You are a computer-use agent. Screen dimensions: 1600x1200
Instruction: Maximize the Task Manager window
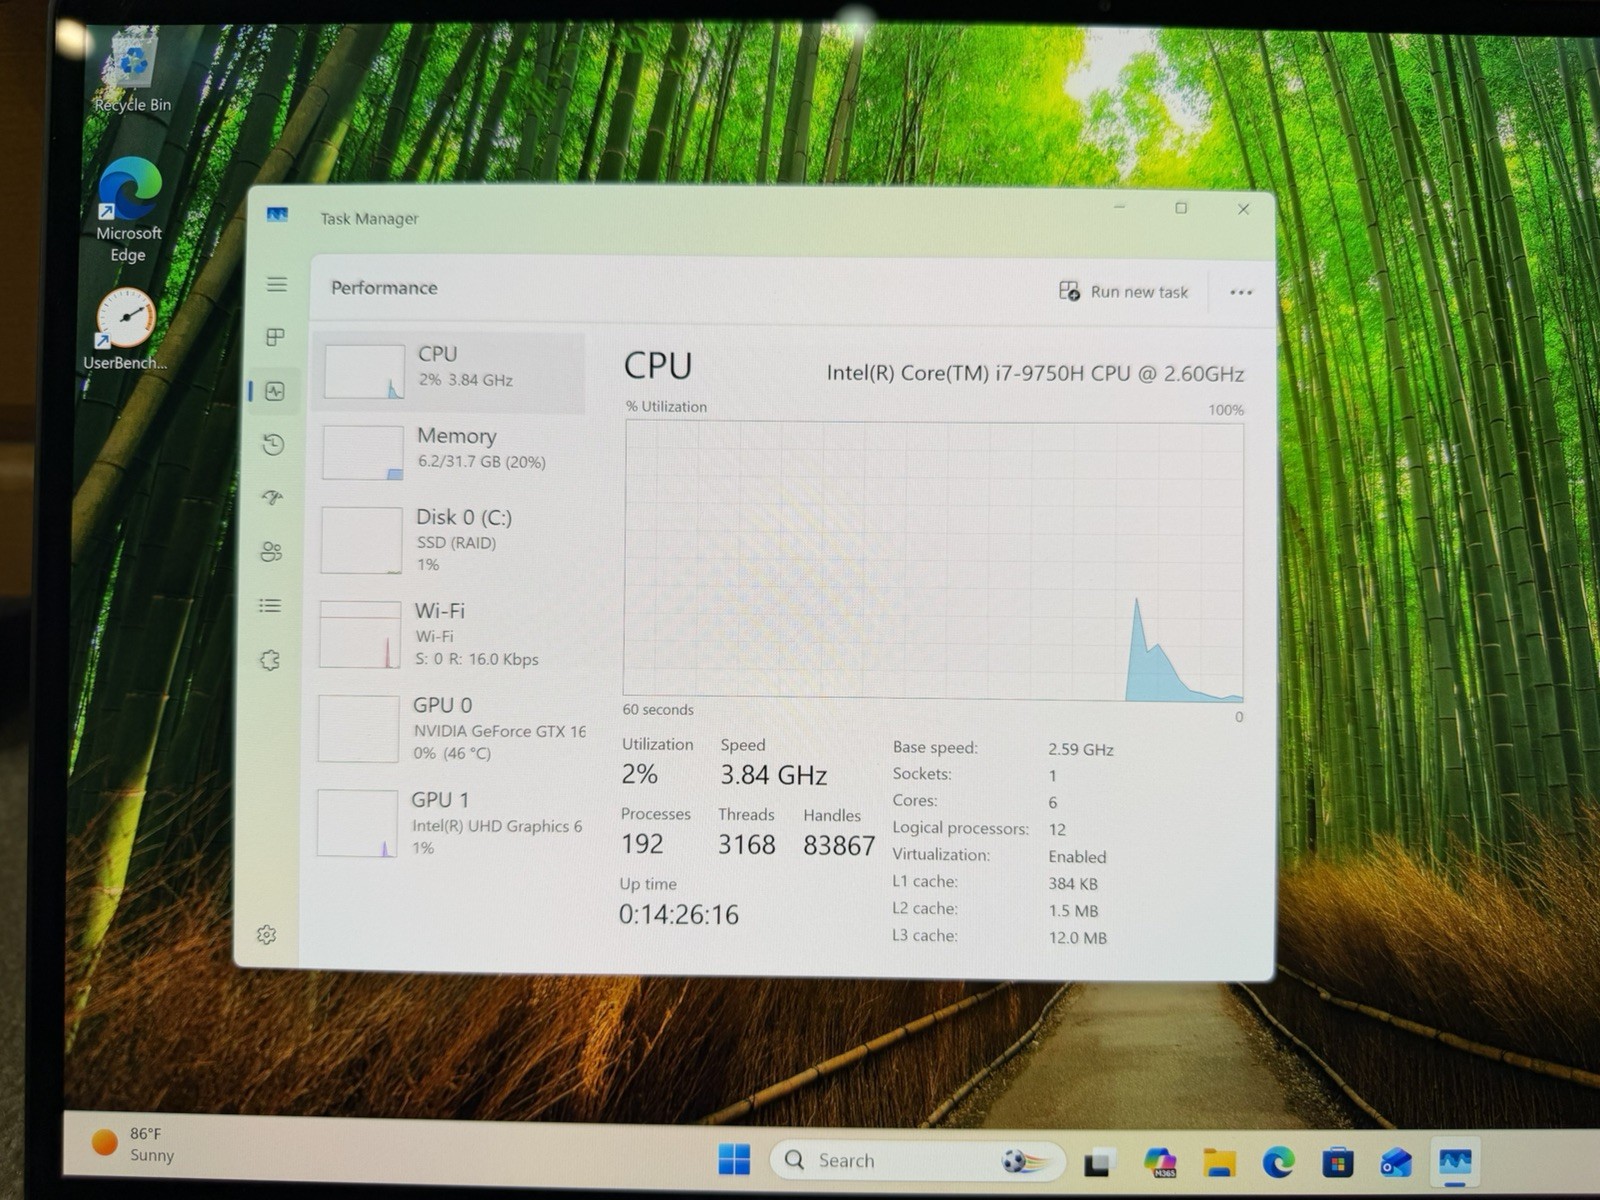tap(1181, 208)
